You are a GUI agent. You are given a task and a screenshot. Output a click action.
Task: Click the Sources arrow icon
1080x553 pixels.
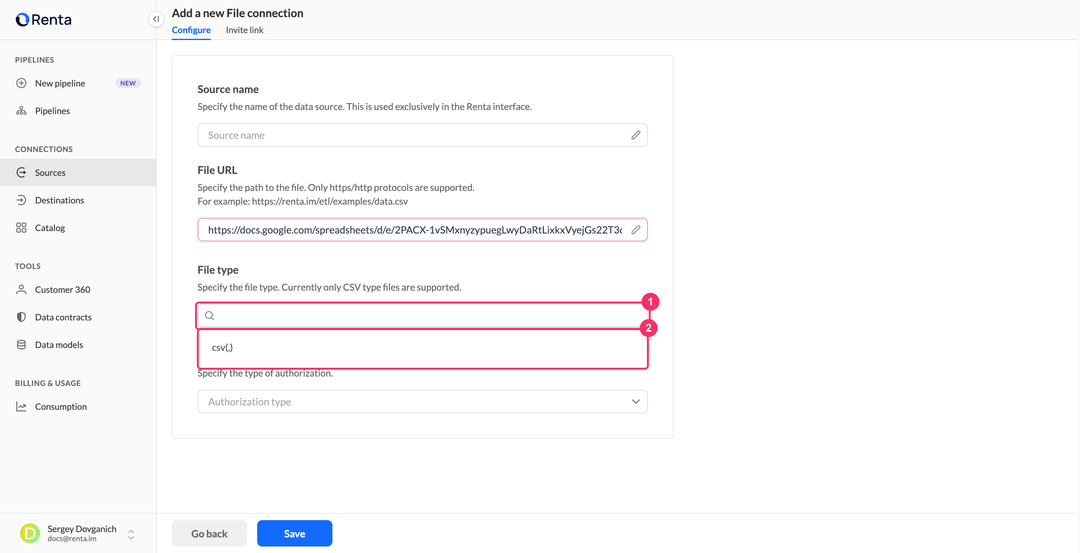21,173
